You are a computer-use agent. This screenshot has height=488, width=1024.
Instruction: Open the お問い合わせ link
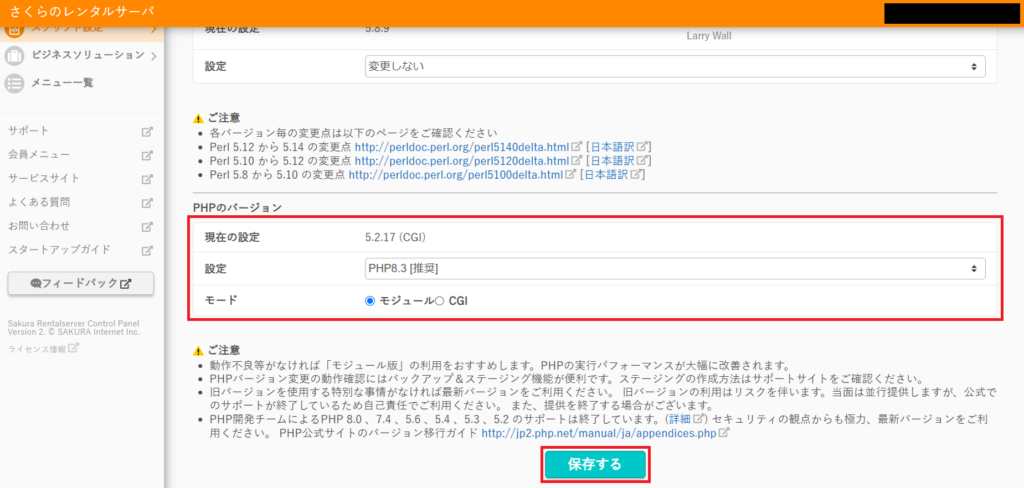(x=39, y=226)
